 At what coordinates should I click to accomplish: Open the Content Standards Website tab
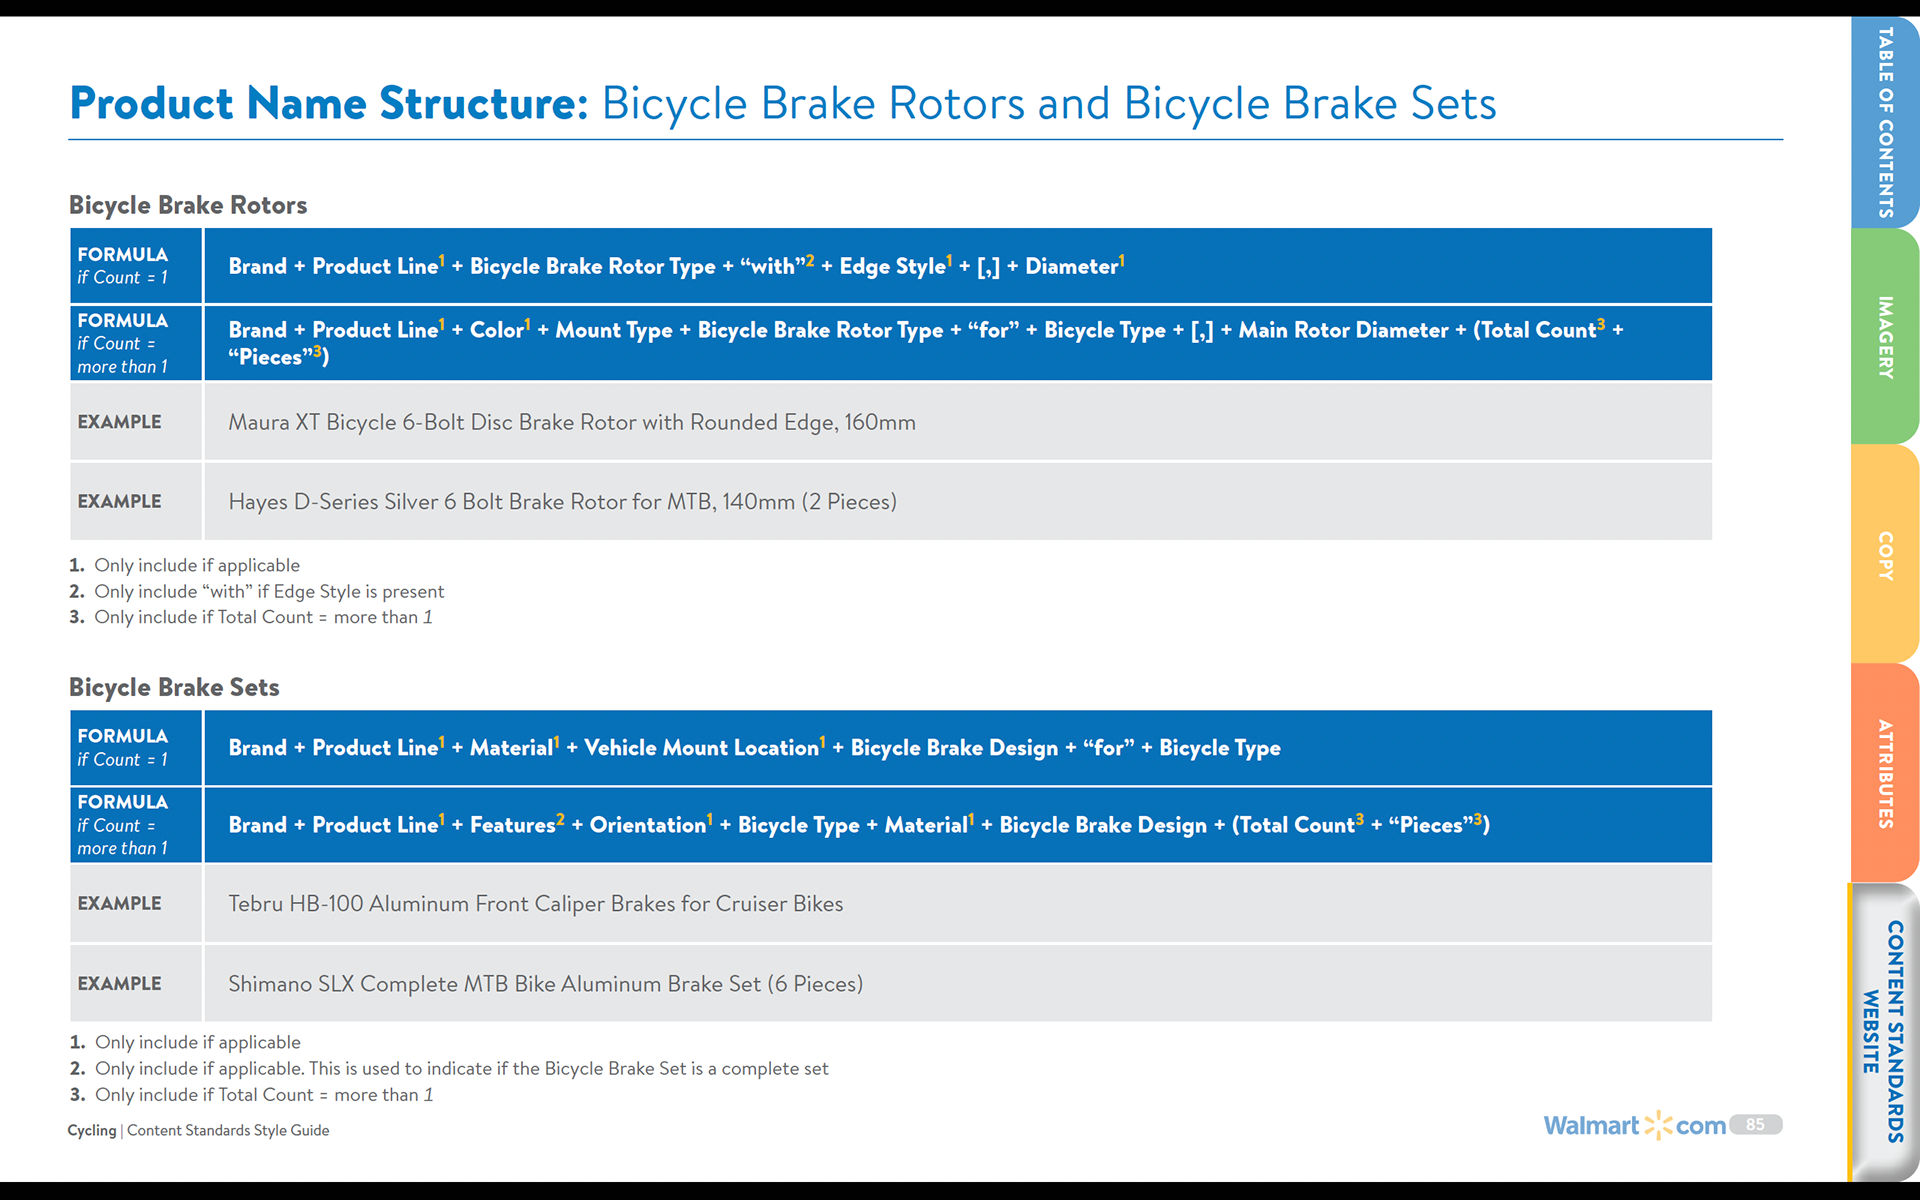1884,1031
